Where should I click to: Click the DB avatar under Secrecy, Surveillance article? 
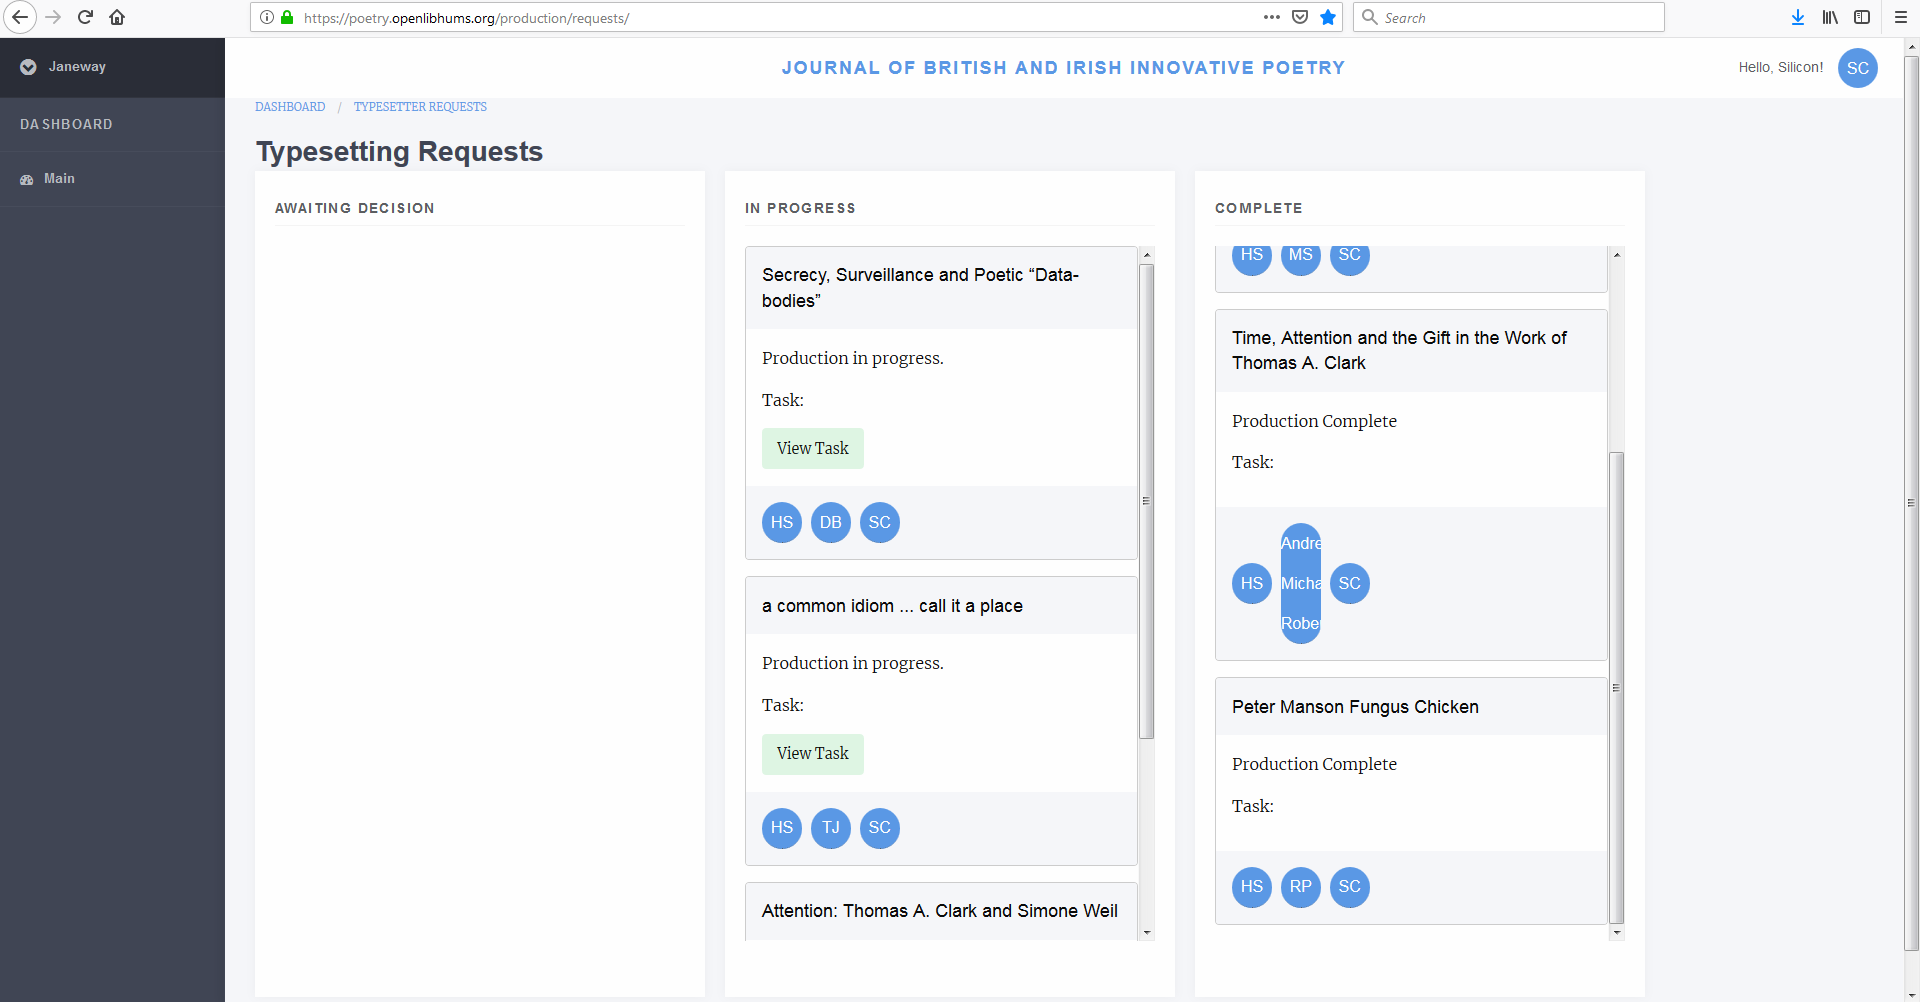(x=830, y=522)
